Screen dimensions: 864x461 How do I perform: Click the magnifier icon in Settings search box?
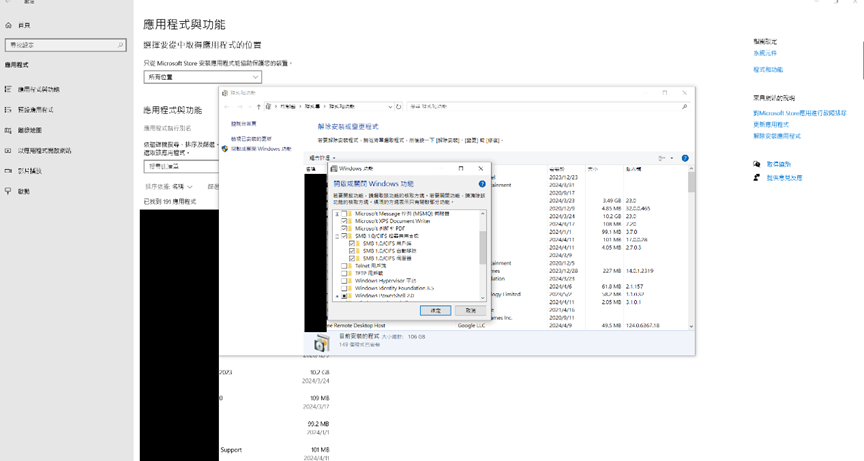pyautogui.click(x=120, y=45)
